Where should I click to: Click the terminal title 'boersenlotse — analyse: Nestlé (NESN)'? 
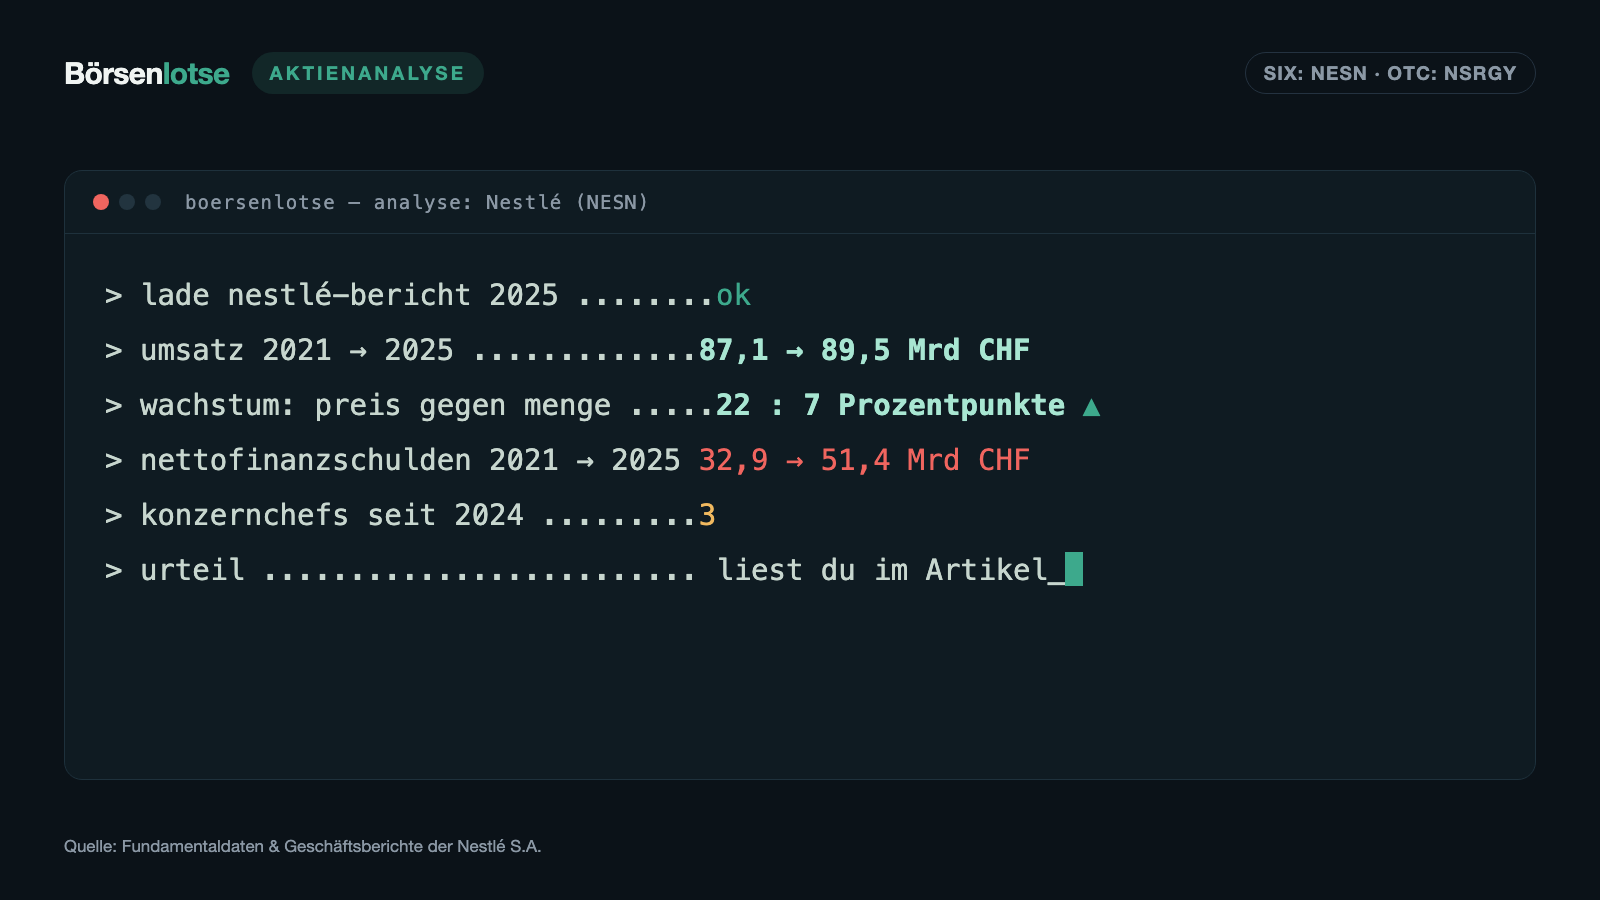pyautogui.click(x=416, y=202)
